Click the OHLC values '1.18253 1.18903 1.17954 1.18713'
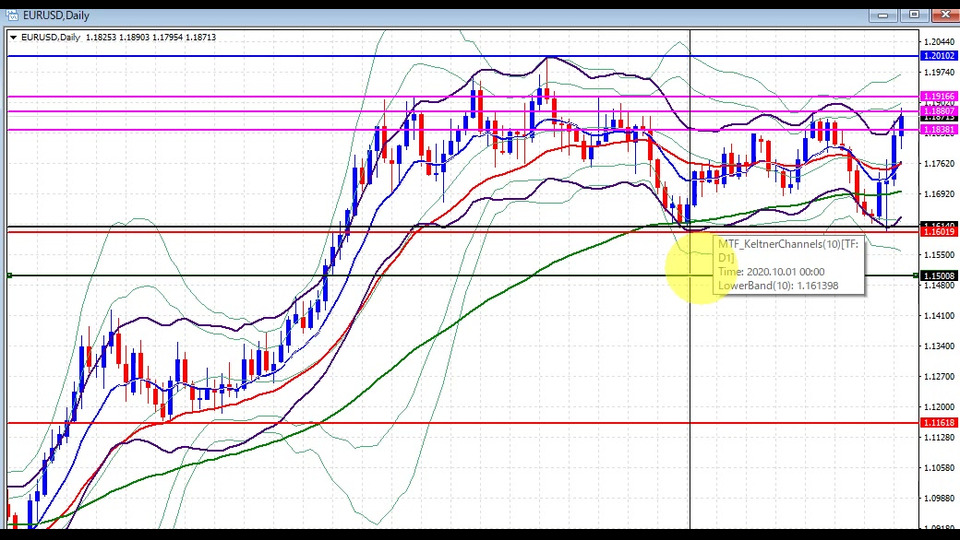Screen dimensions: 960x540 click(151, 37)
